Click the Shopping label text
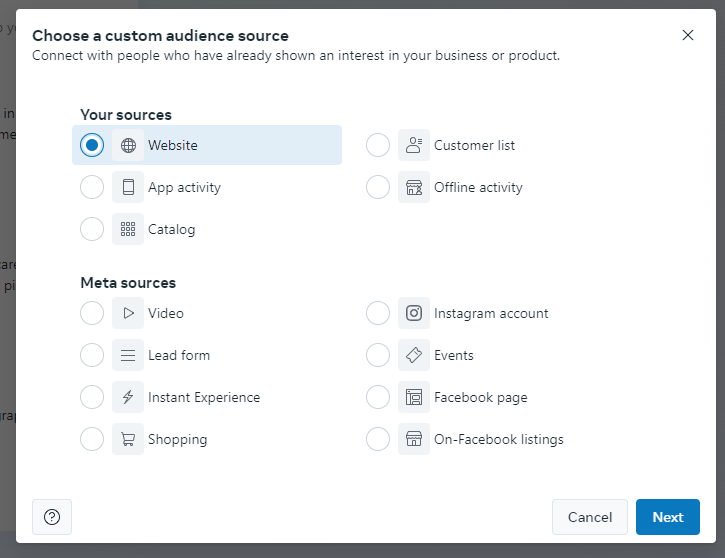 [178, 440]
